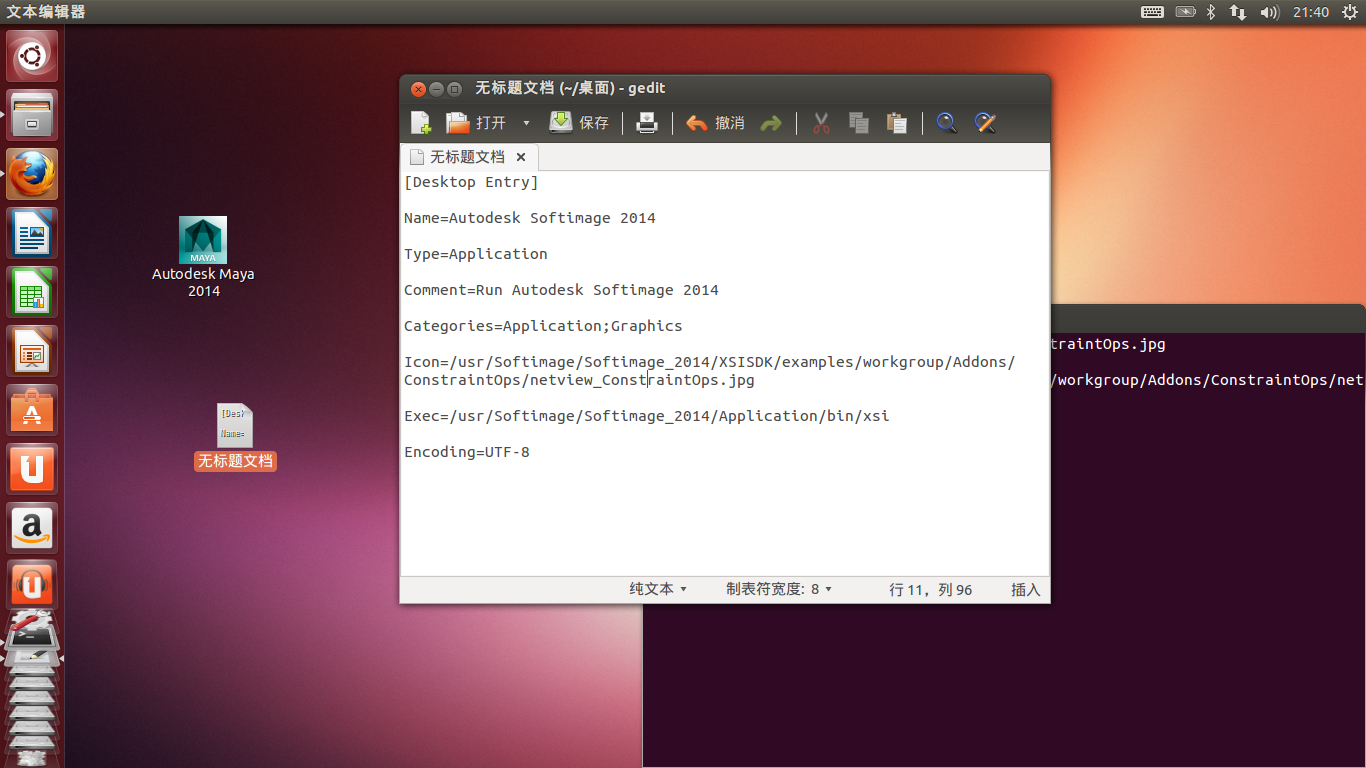Click the 插入 insert mode indicator
This screenshot has width=1366, height=768.
1026,590
